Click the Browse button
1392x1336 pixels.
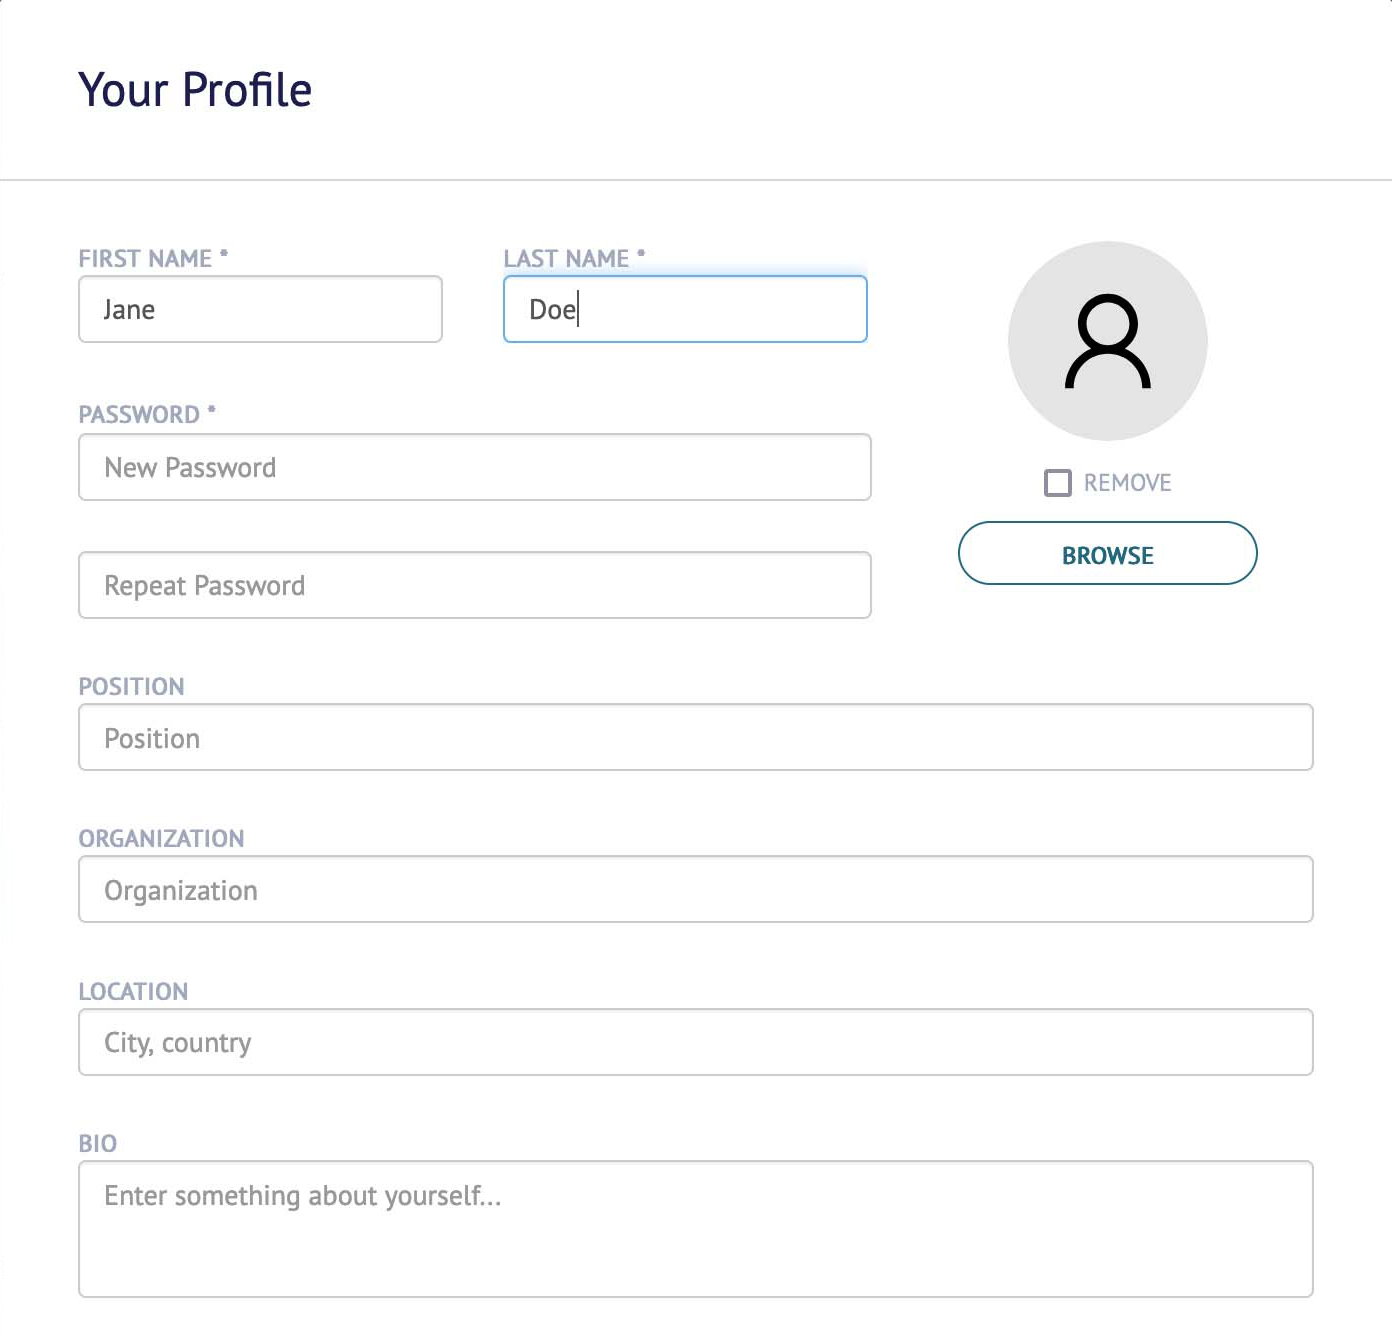(x=1107, y=553)
